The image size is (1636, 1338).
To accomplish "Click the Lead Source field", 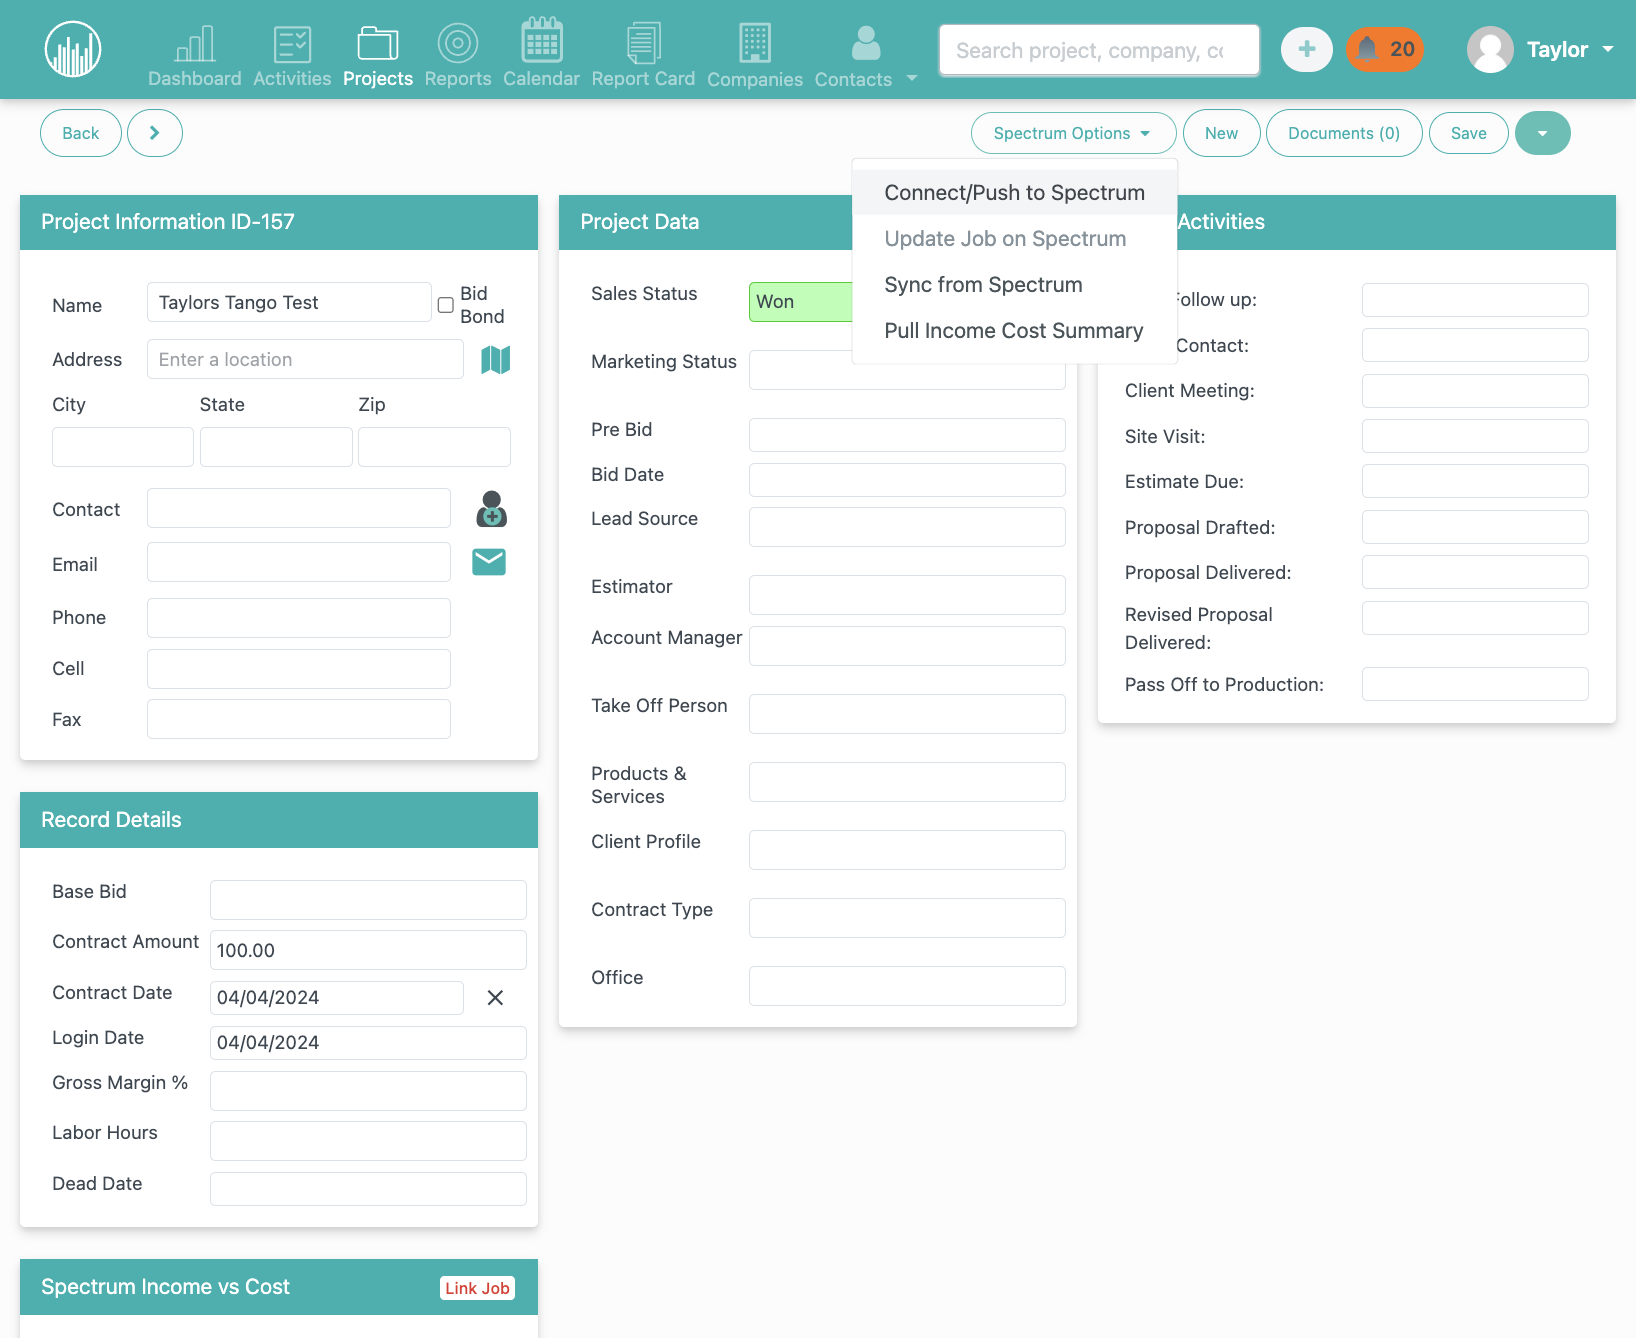I will coord(907,527).
